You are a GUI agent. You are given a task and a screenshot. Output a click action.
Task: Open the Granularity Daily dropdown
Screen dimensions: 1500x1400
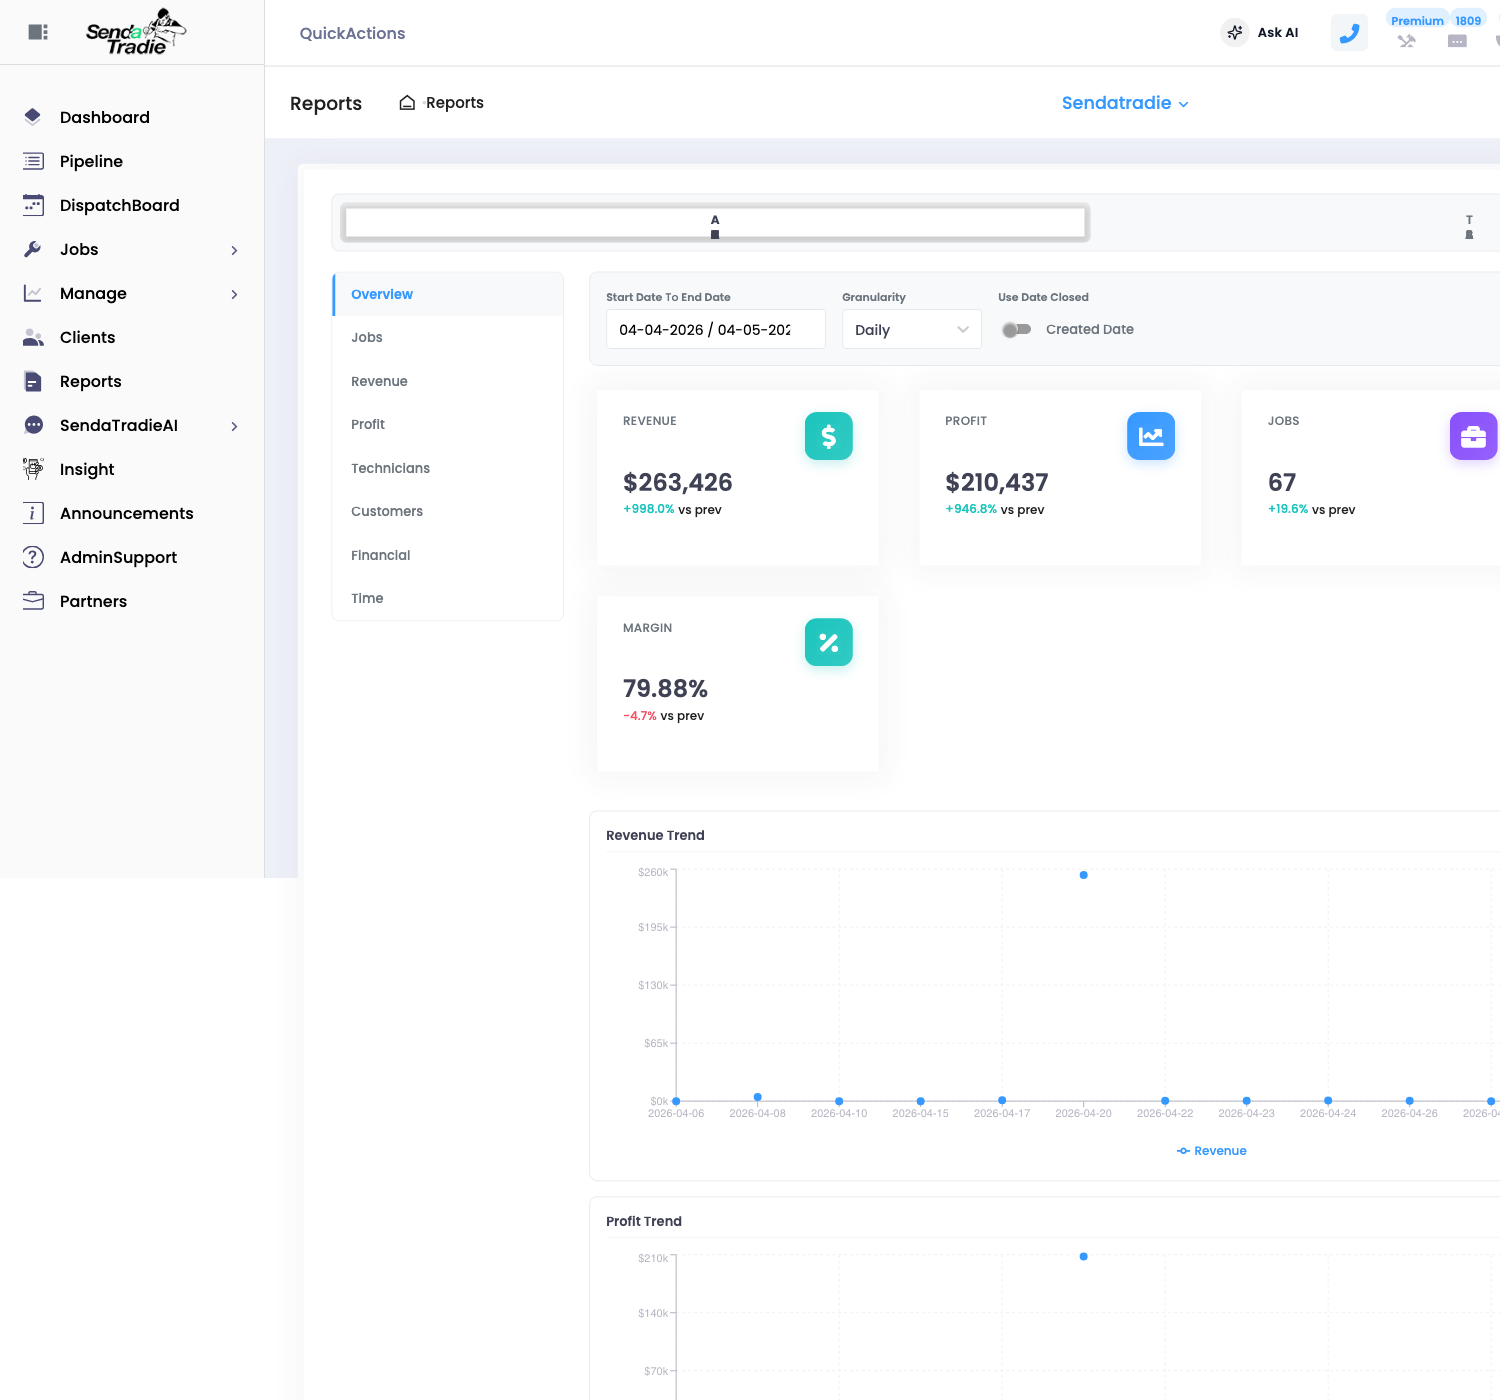point(912,329)
